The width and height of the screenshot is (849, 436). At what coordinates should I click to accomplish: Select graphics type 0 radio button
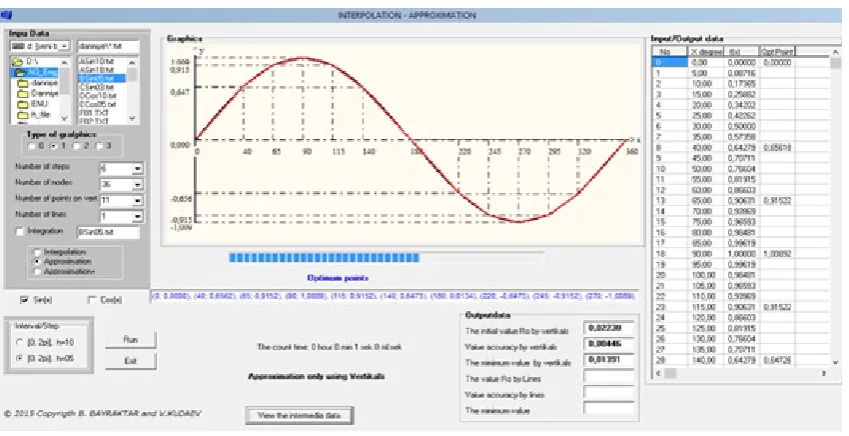tap(32, 146)
